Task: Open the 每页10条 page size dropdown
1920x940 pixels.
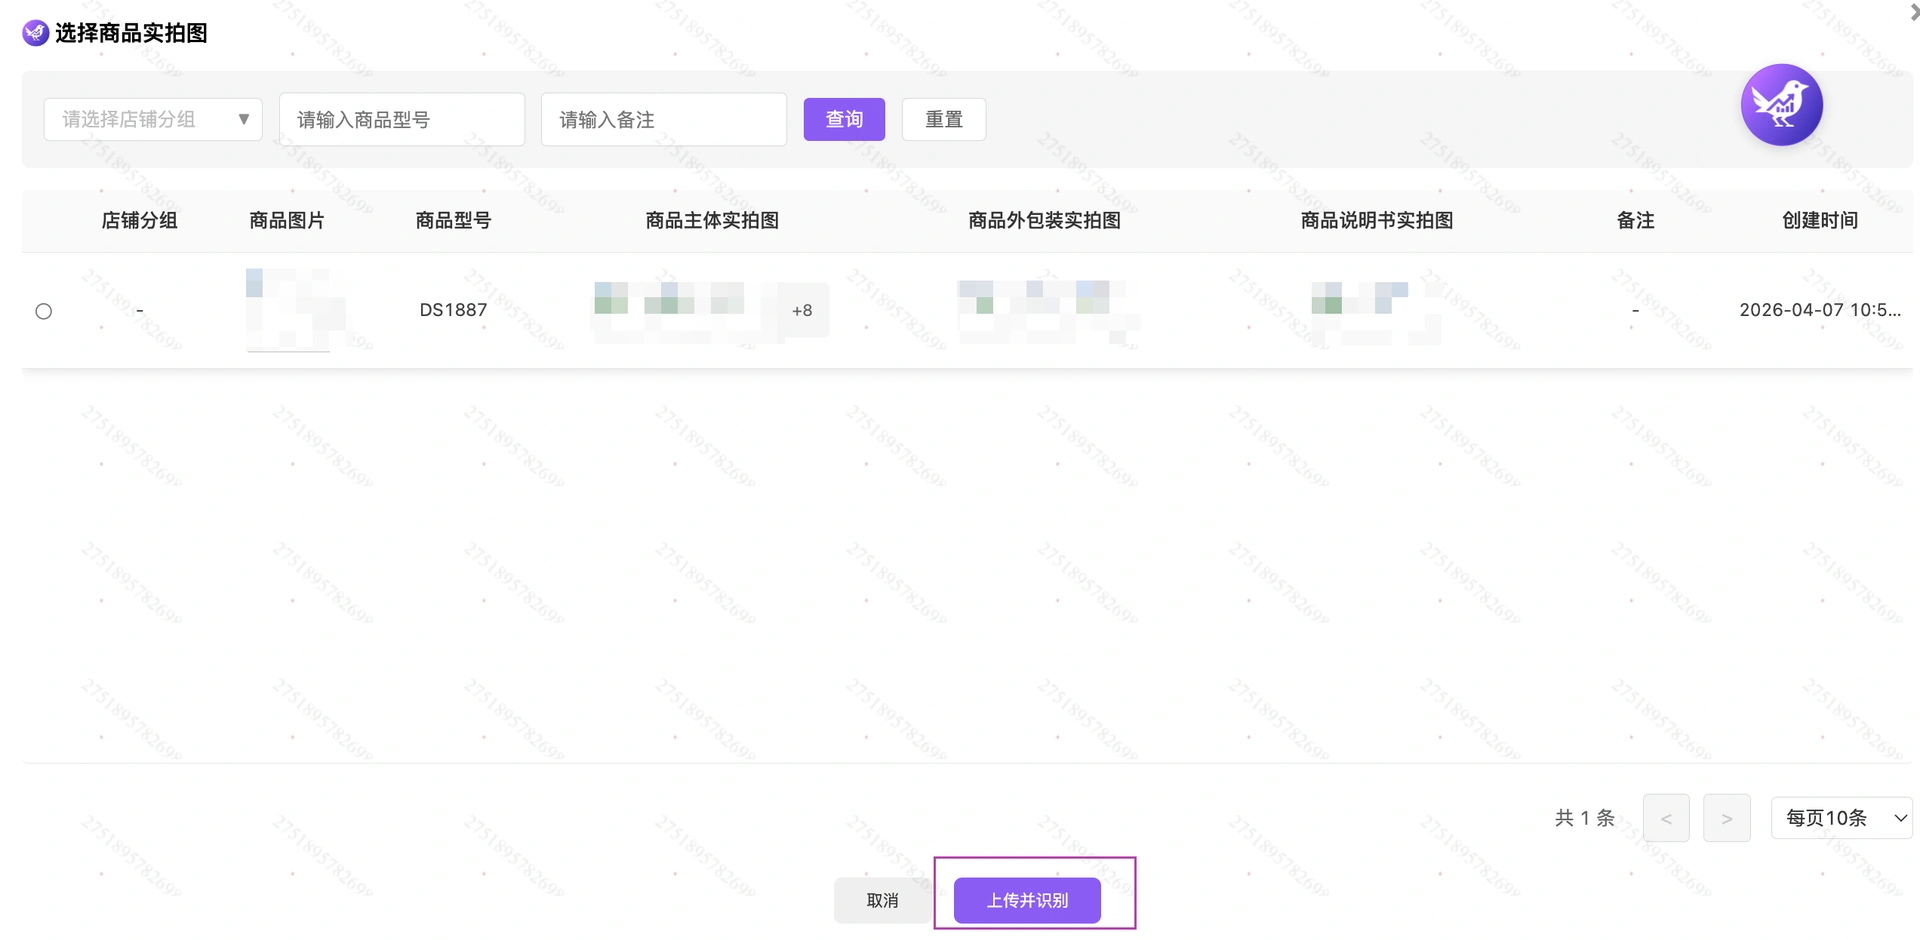Action: [1841, 818]
